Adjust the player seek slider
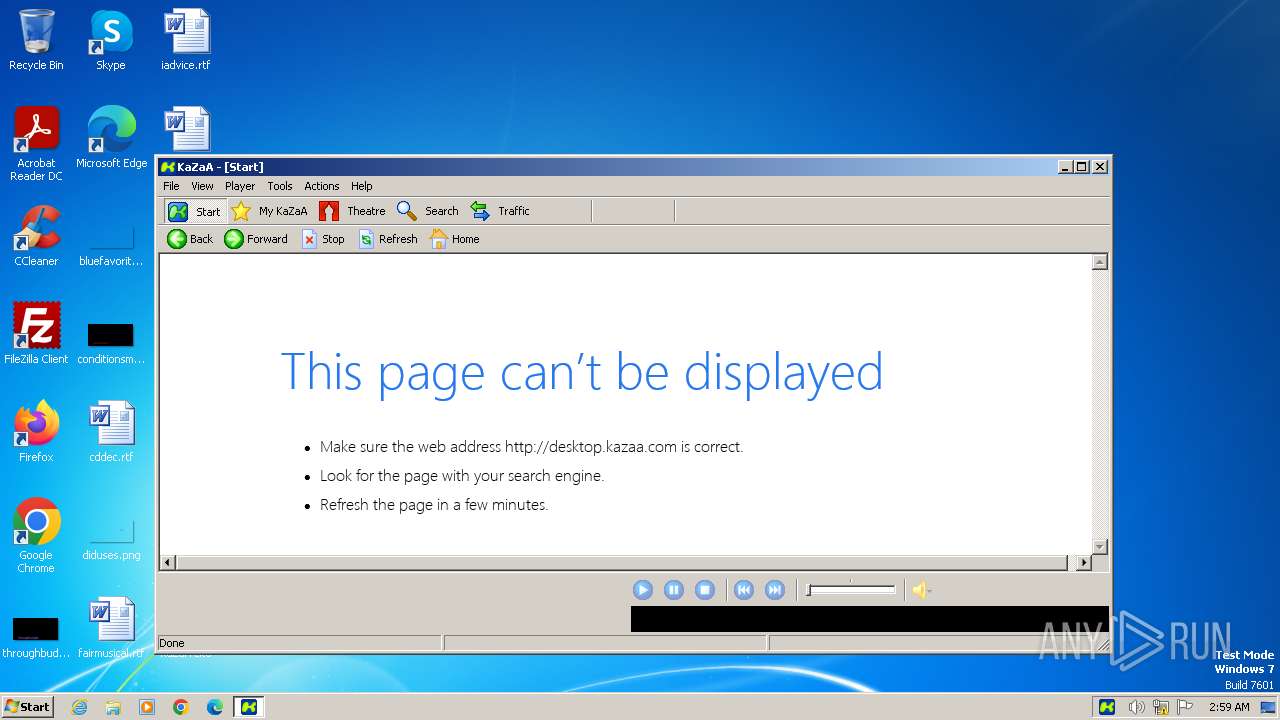The width and height of the screenshot is (1280, 720). [851, 590]
